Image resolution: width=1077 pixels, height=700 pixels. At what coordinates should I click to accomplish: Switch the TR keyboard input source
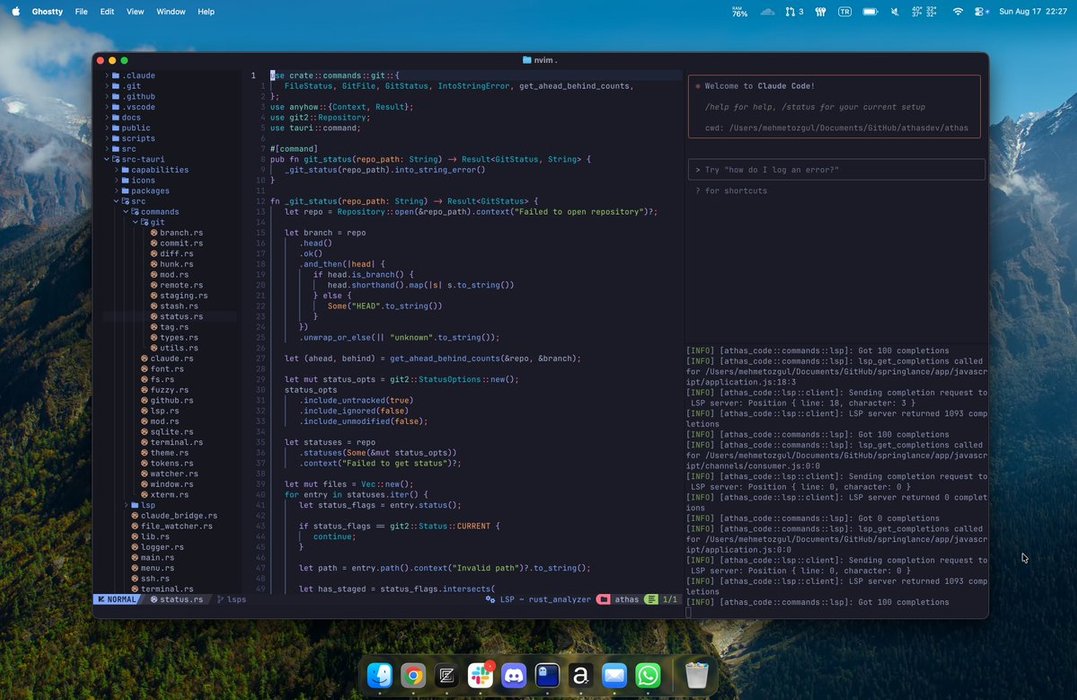[x=845, y=12]
